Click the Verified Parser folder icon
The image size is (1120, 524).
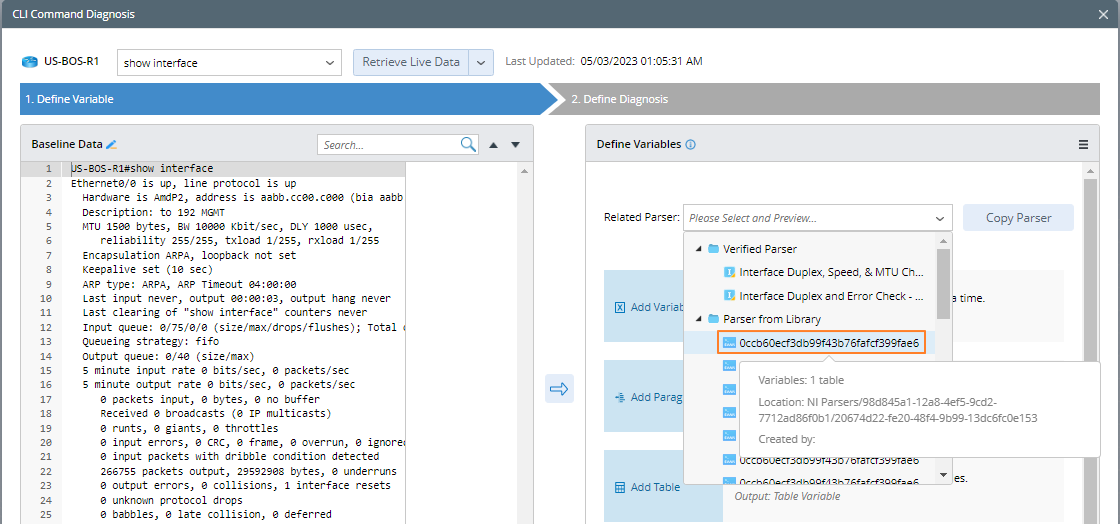pyautogui.click(x=713, y=249)
